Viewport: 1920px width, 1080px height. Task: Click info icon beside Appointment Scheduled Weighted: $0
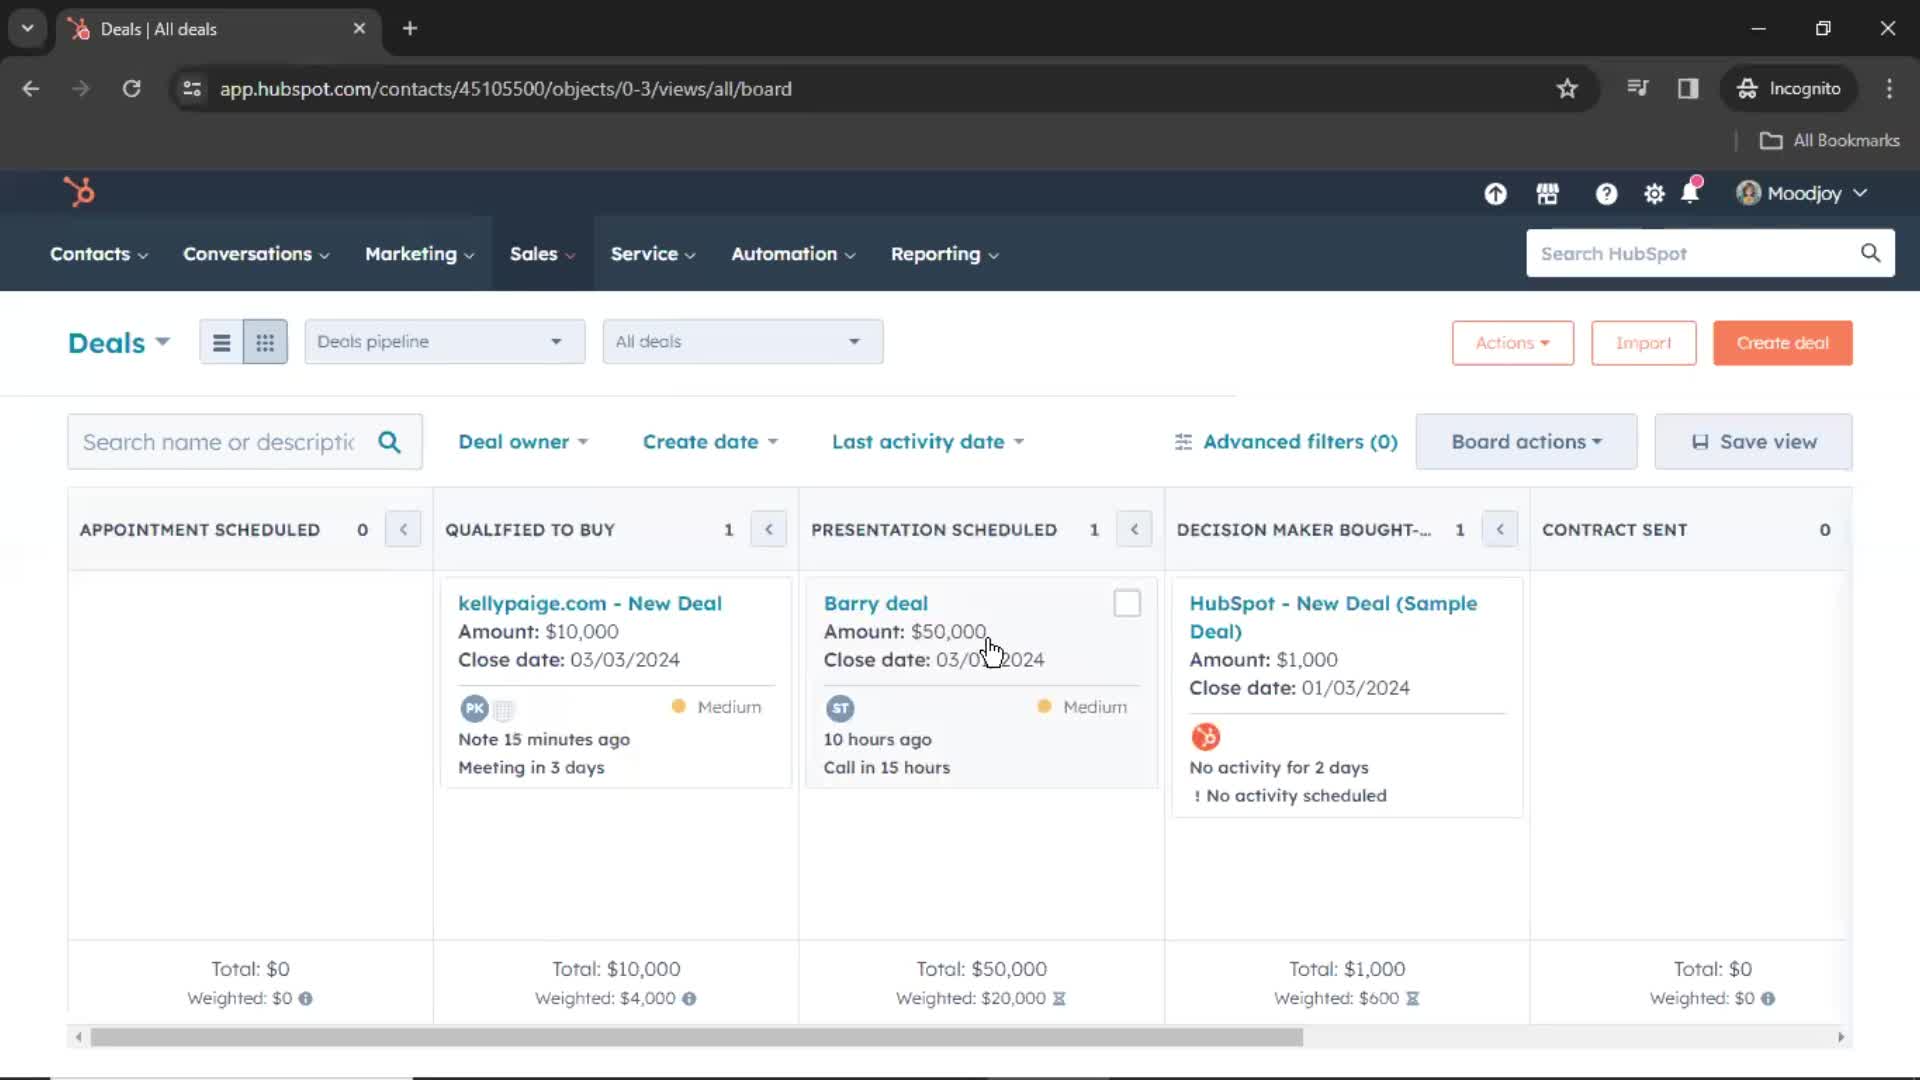click(x=305, y=998)
